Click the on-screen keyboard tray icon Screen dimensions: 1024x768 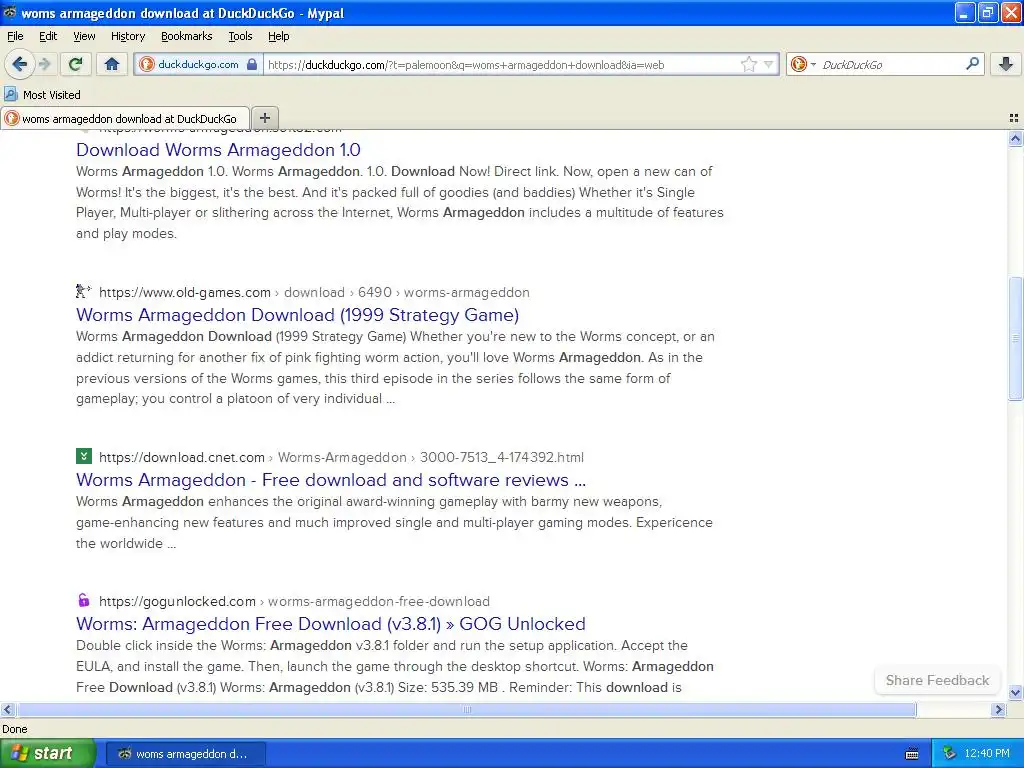click(x=912, y=754)
